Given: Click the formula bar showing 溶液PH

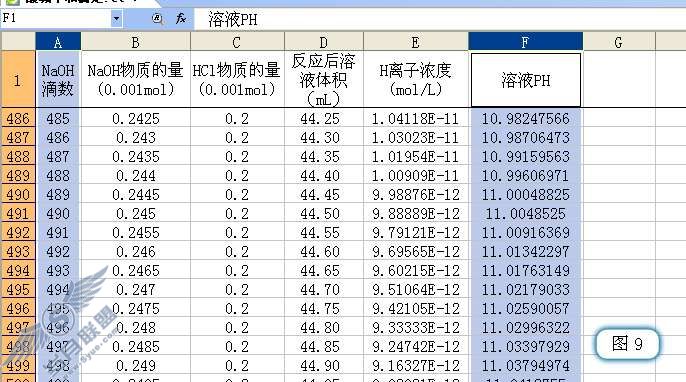Looking at the screenshot, I should coord(440,19).
